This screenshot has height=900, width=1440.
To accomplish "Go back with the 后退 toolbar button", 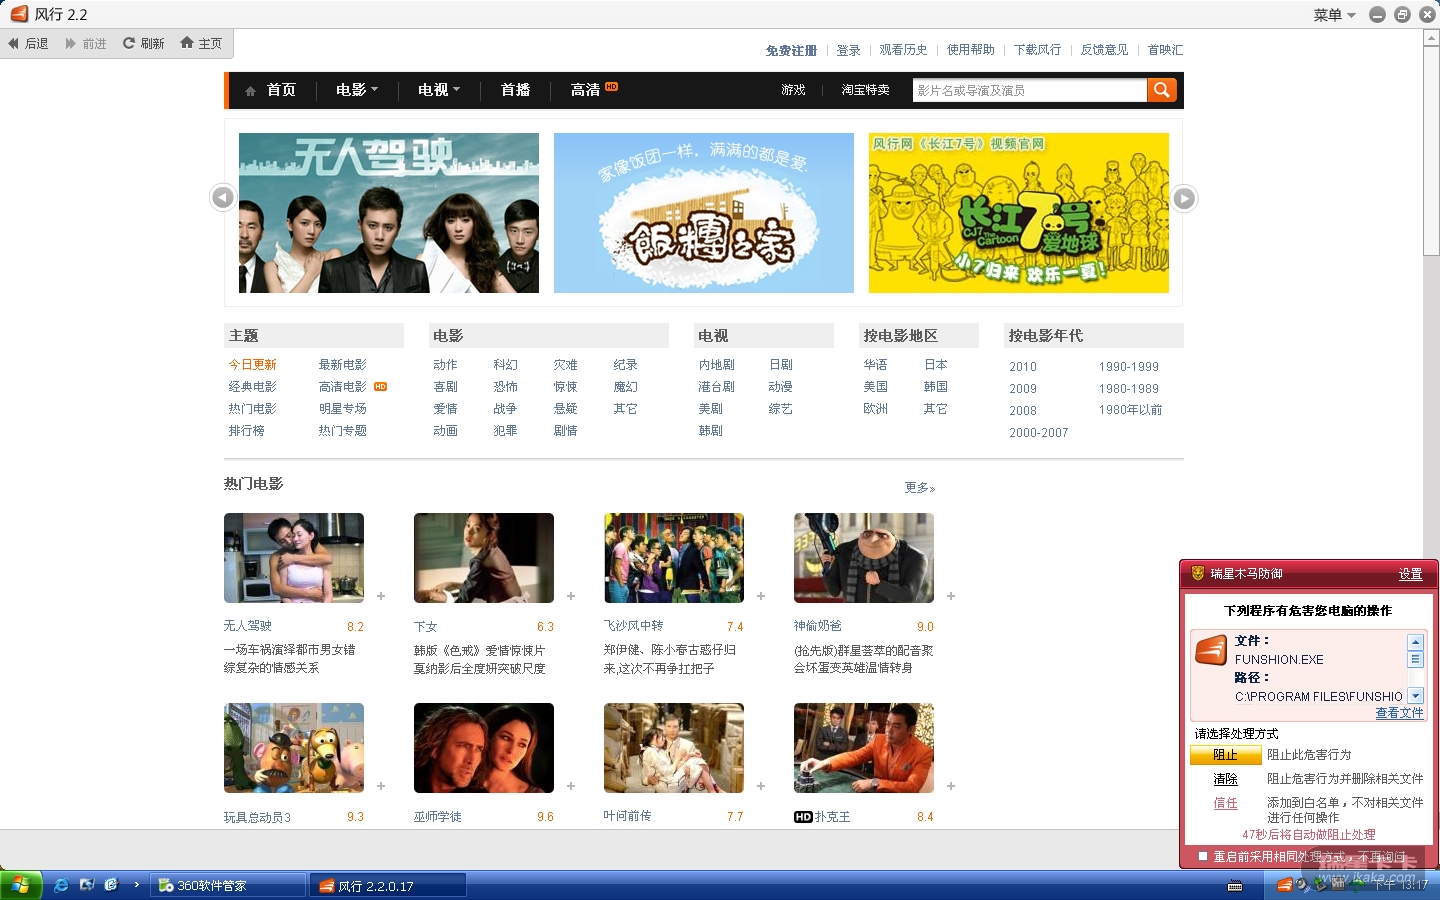I will pyautogui.click(x=28, y=44).
